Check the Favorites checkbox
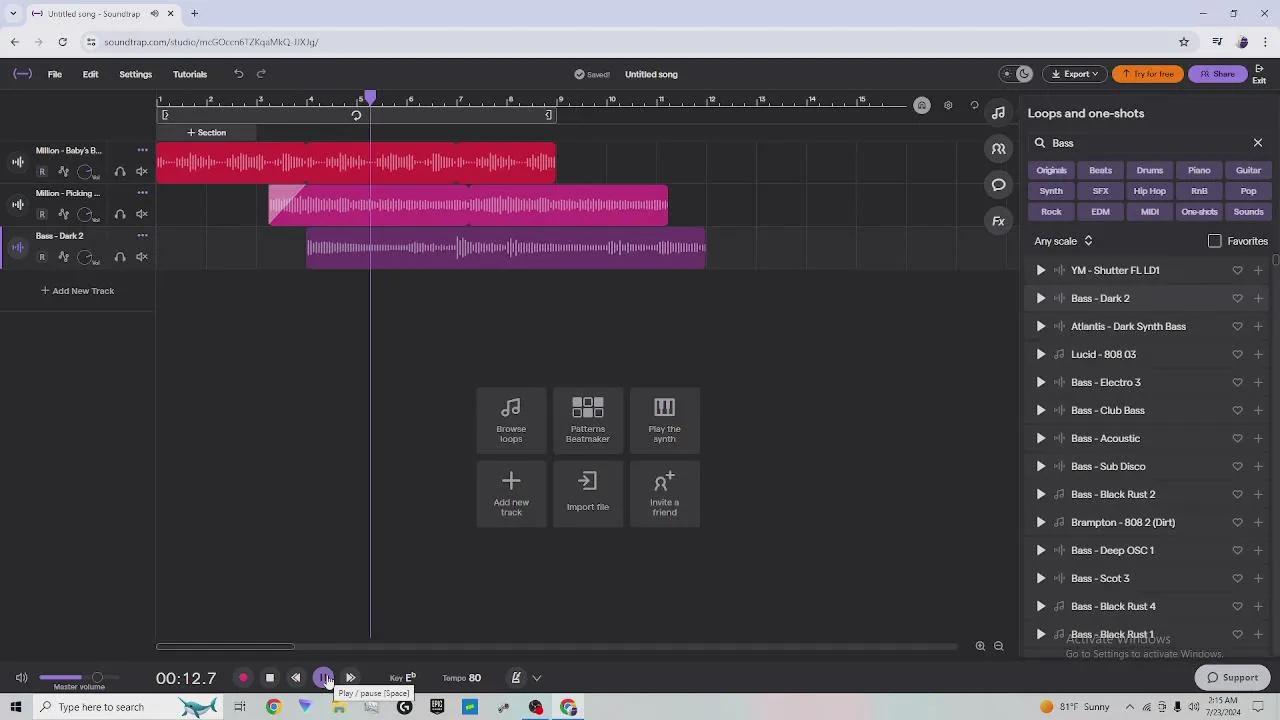Image resolution: width=1280 pixels, height=720 pixels. 1214,241
